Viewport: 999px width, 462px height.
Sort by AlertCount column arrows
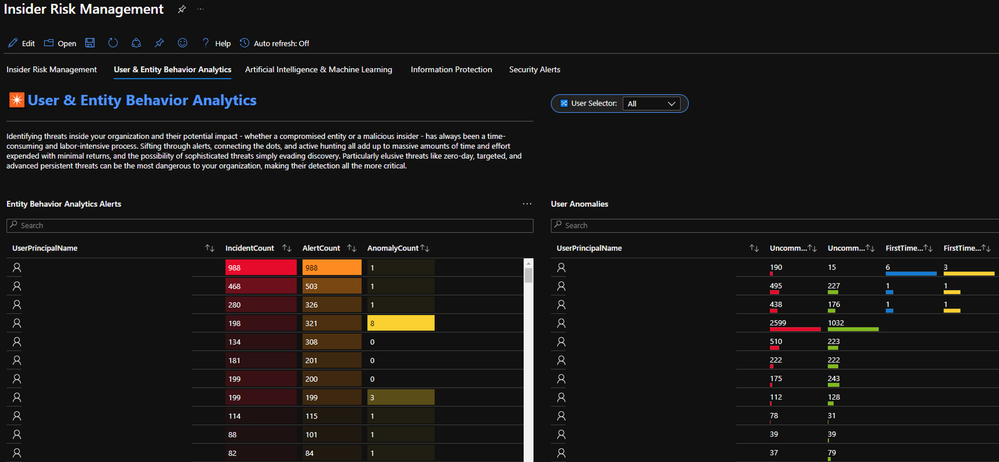coord(352,248)
